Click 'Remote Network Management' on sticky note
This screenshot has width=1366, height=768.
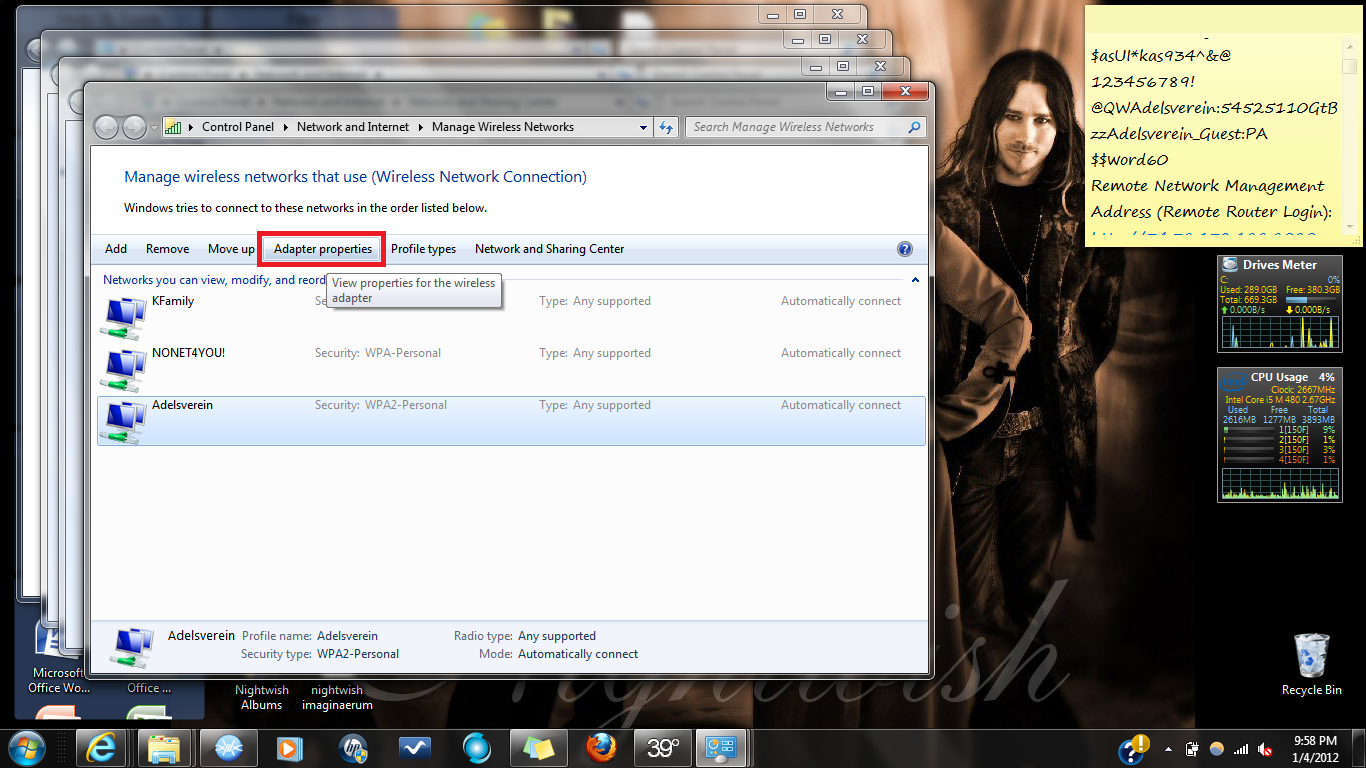click(1207, 186)
